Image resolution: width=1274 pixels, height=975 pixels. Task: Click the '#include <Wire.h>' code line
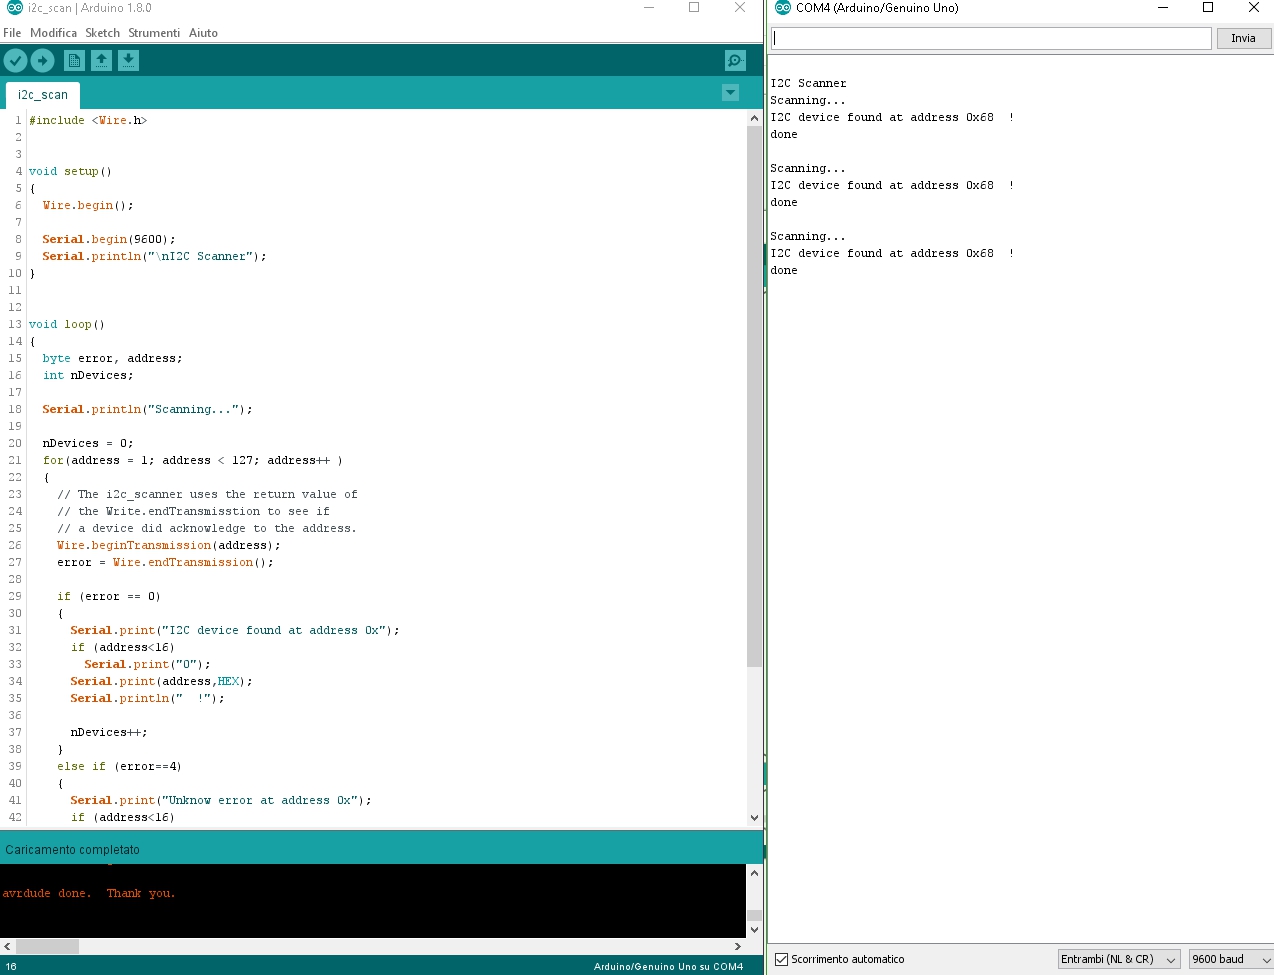88,120
